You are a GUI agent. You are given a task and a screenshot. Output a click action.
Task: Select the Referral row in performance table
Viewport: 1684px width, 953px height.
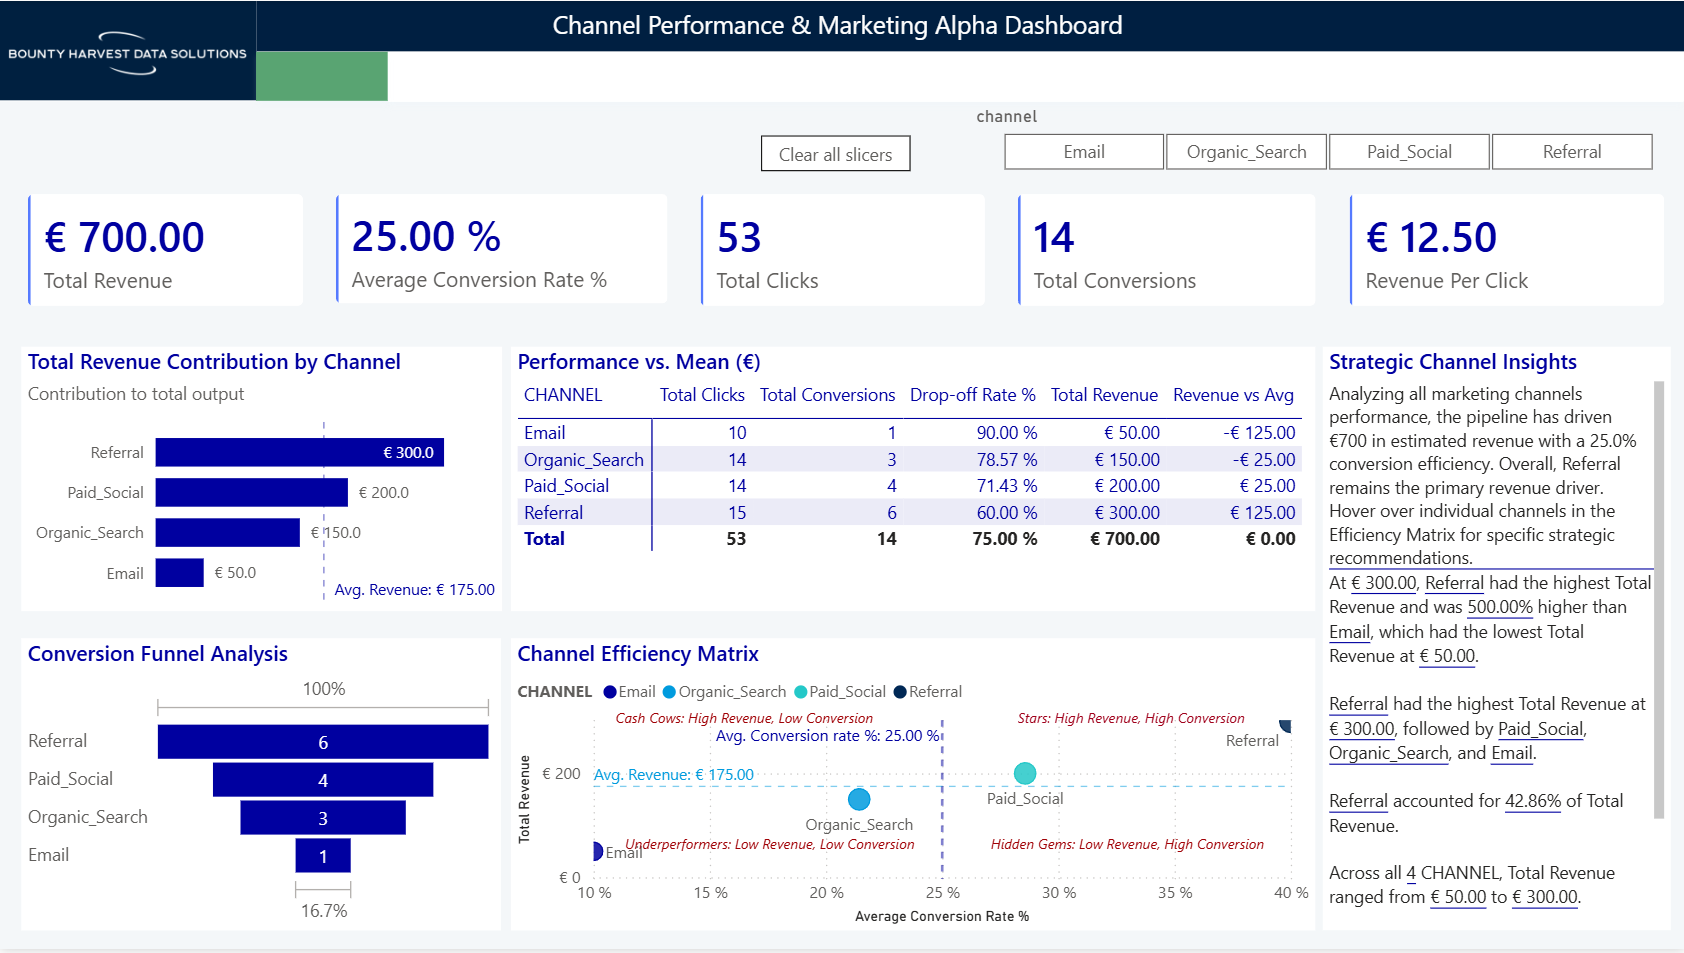point(910,512)
